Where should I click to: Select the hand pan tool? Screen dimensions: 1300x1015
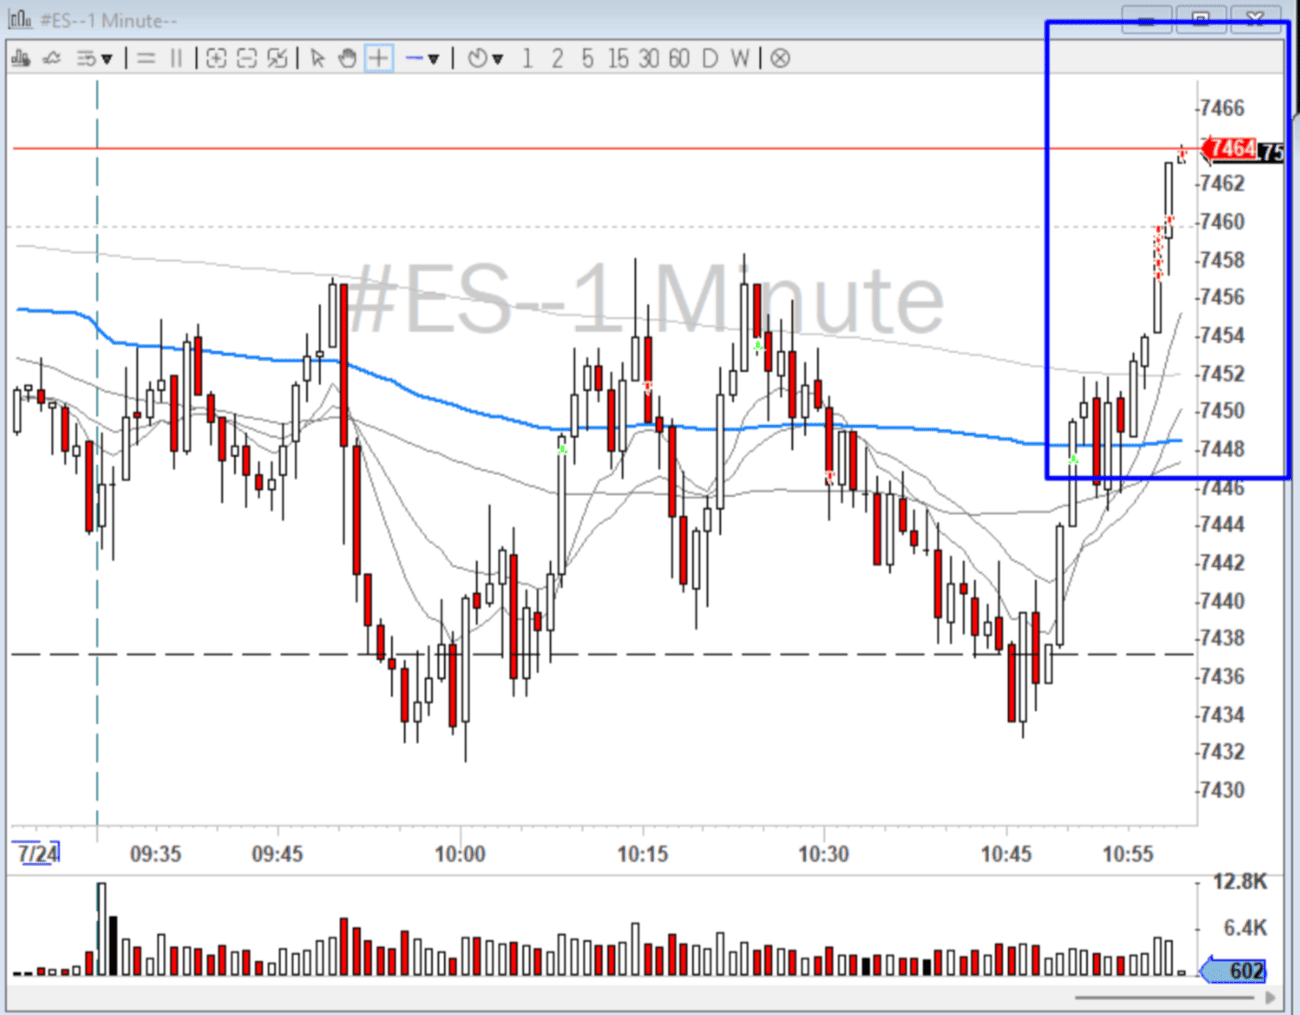click(x=347, y=59)
